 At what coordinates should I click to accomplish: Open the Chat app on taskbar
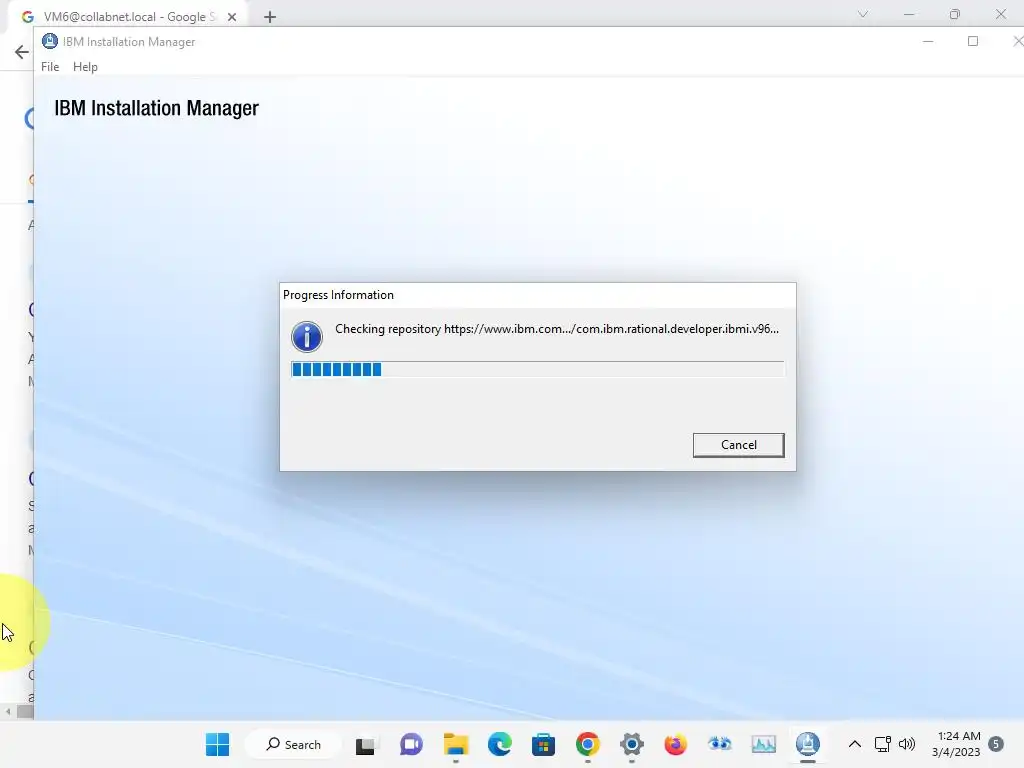tap(411, 744)
